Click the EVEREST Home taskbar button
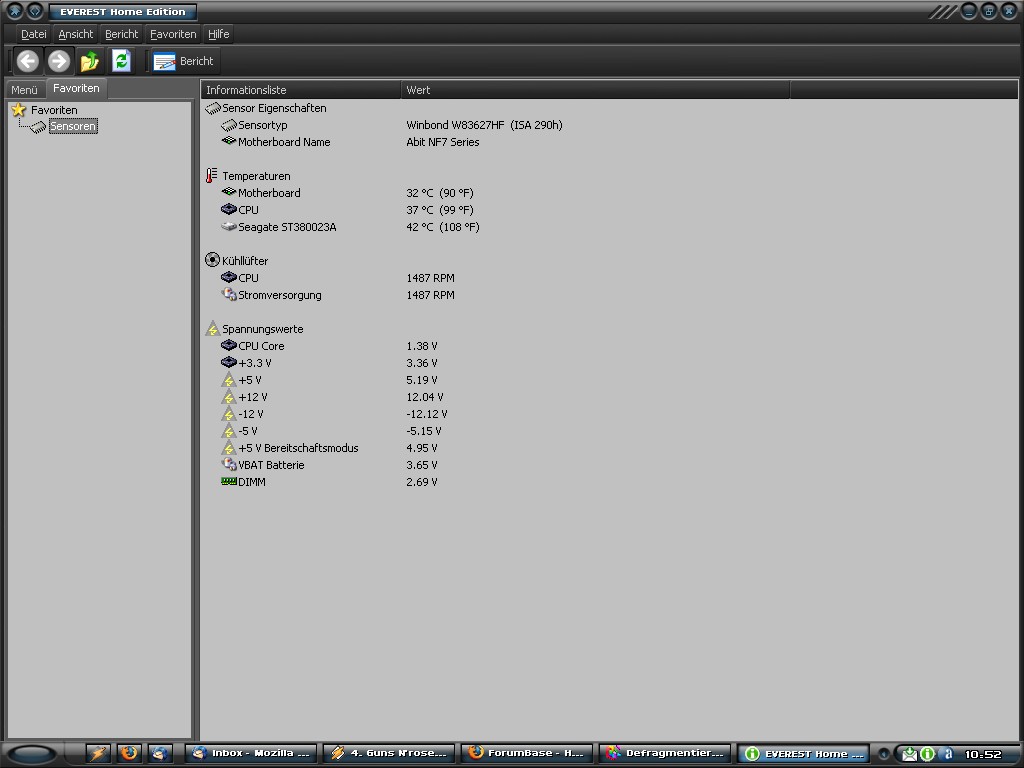Image resolution: width=1024 pixels, height=768 pixels. pos(804,754)
